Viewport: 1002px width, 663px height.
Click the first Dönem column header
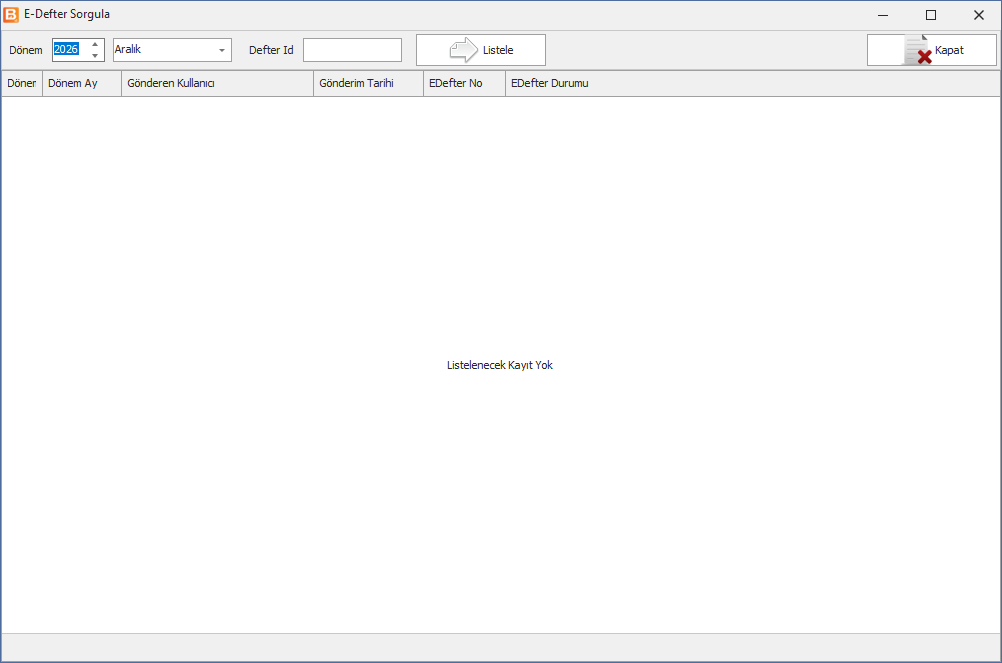click(x=22, y=84)
